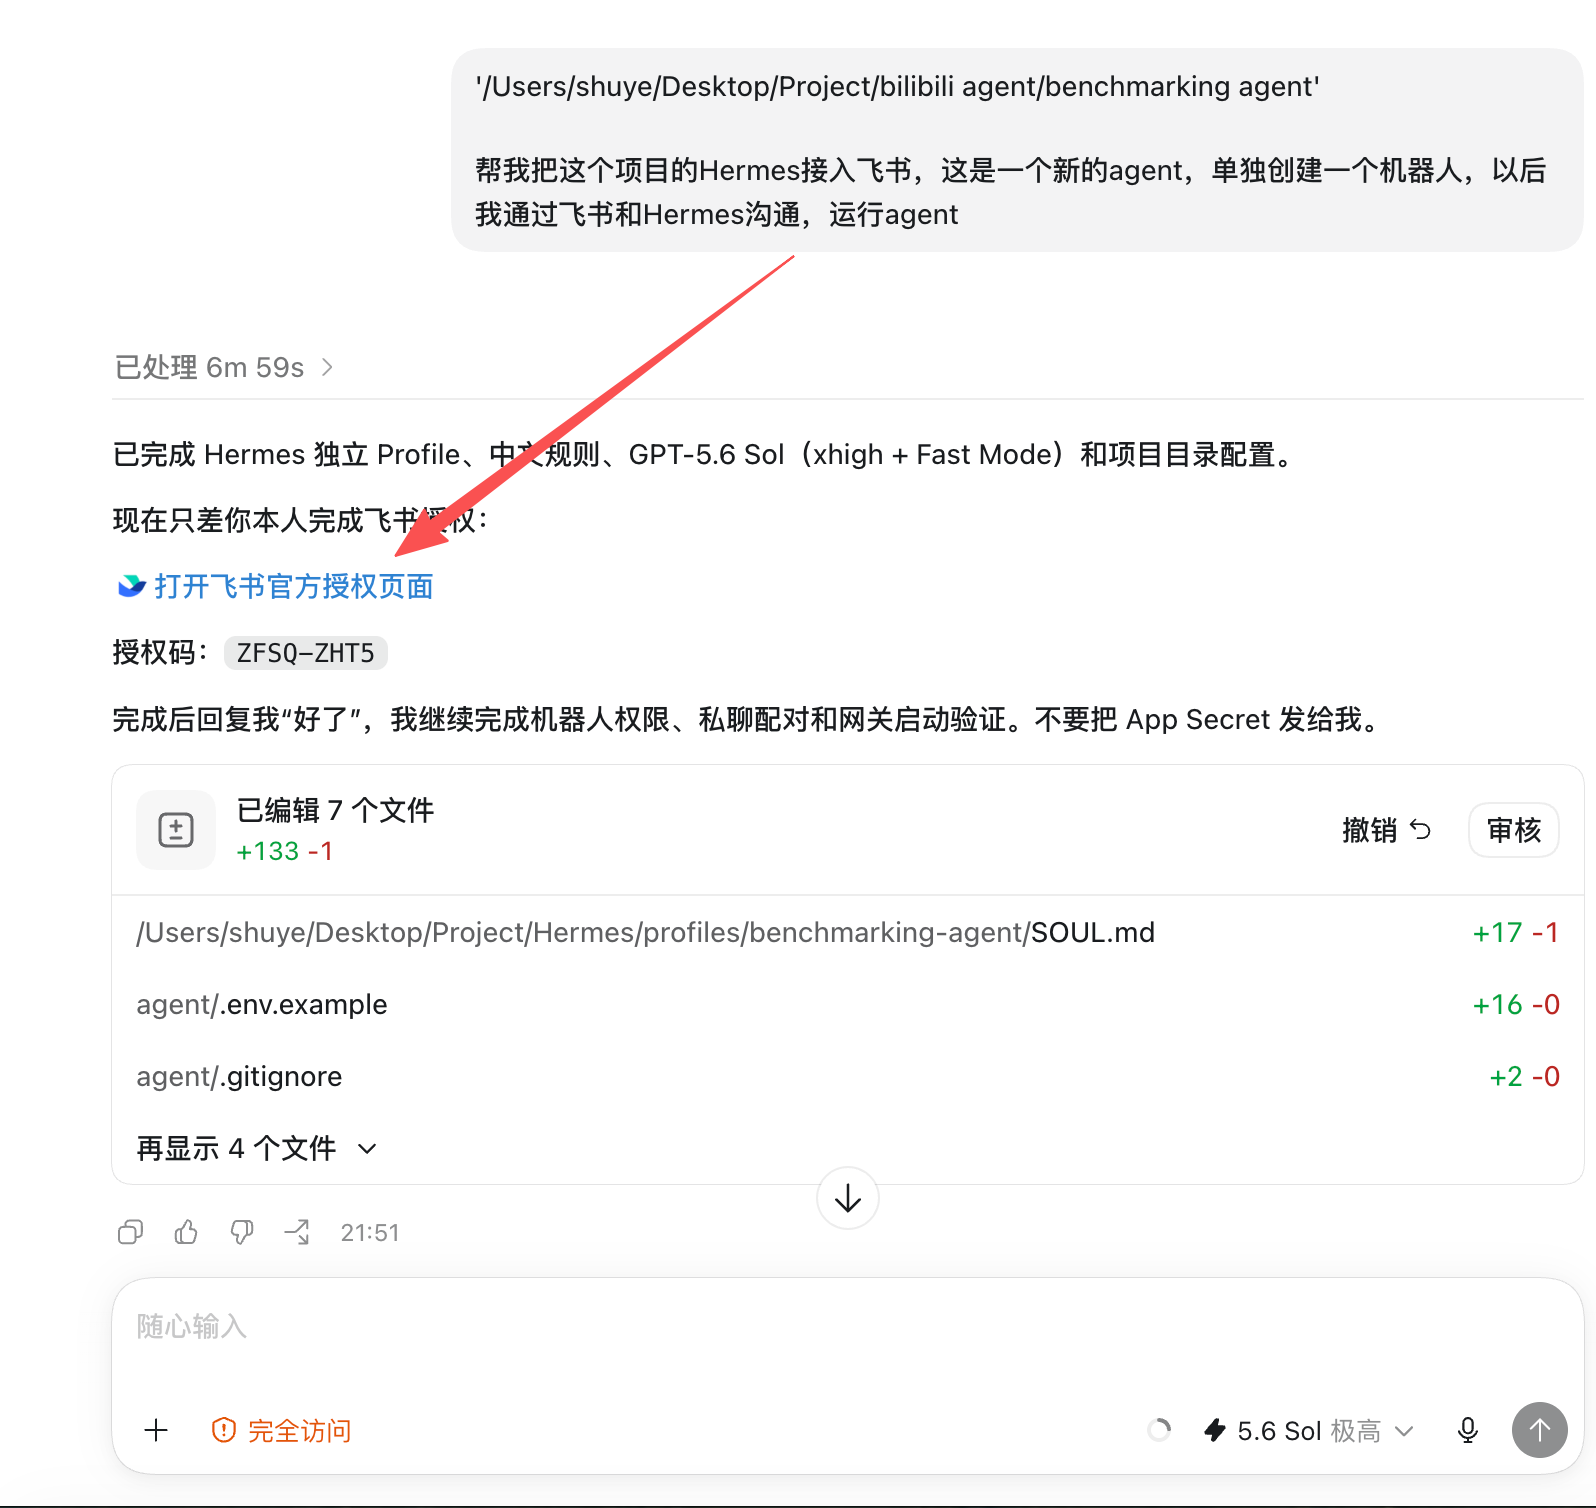Viewport: 1596px width, 1508px height.
Task: Copy the response with the copy icon
Action: pos(130,1232)
